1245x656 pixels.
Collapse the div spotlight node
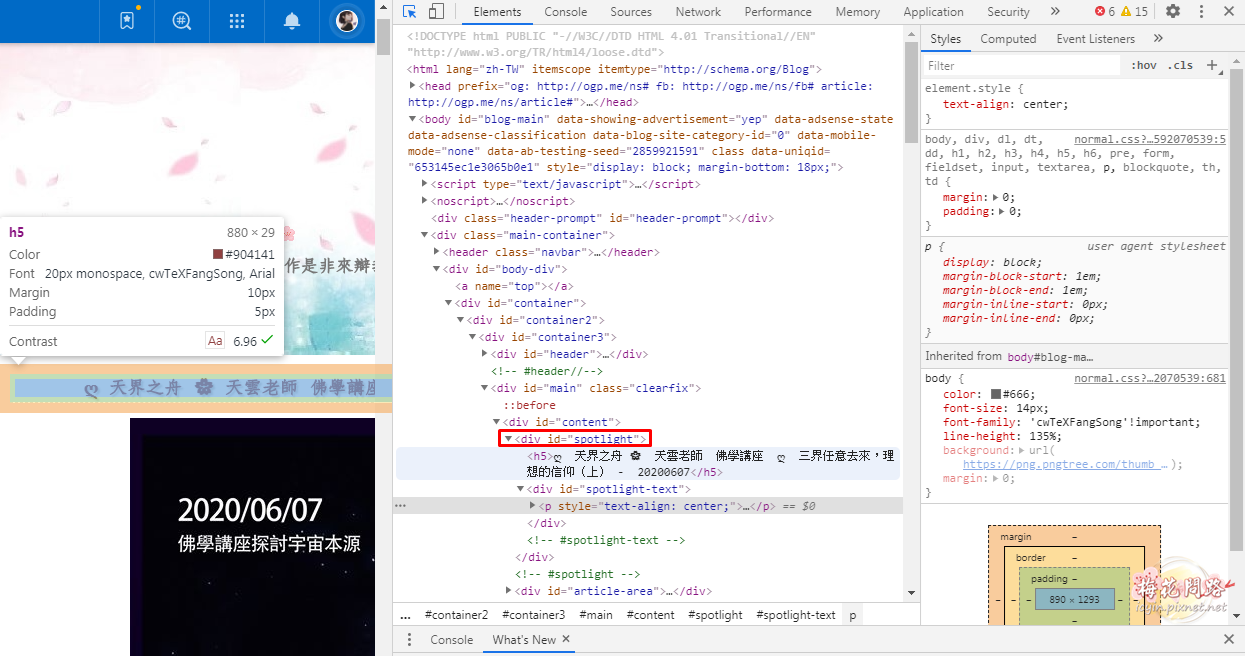click(x=509, y=439)
